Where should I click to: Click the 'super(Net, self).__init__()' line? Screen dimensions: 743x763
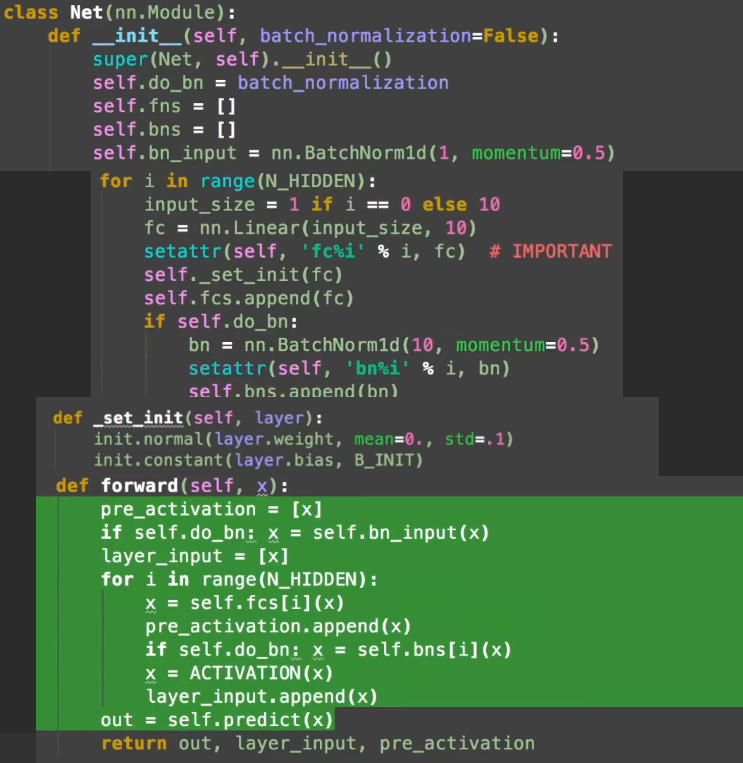tap(242, 59)
